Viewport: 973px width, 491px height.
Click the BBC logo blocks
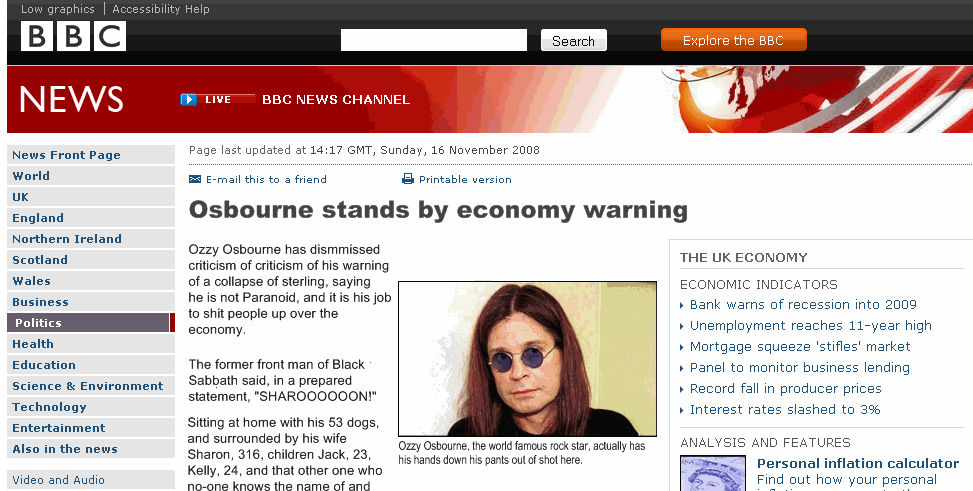point(73,36)
